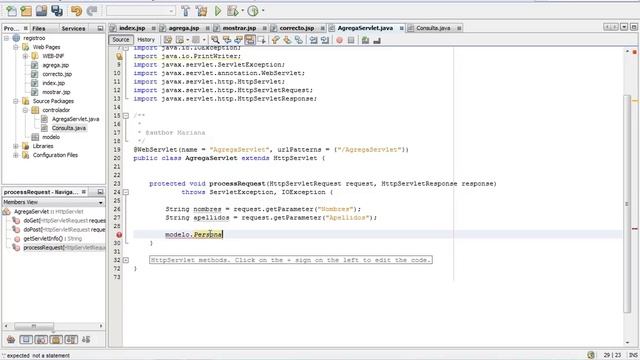The height and width of the screenshot is (360, 640).
Task: Click Next Bookmark icon
Action: pyautogui.click(x=287, y=40)
